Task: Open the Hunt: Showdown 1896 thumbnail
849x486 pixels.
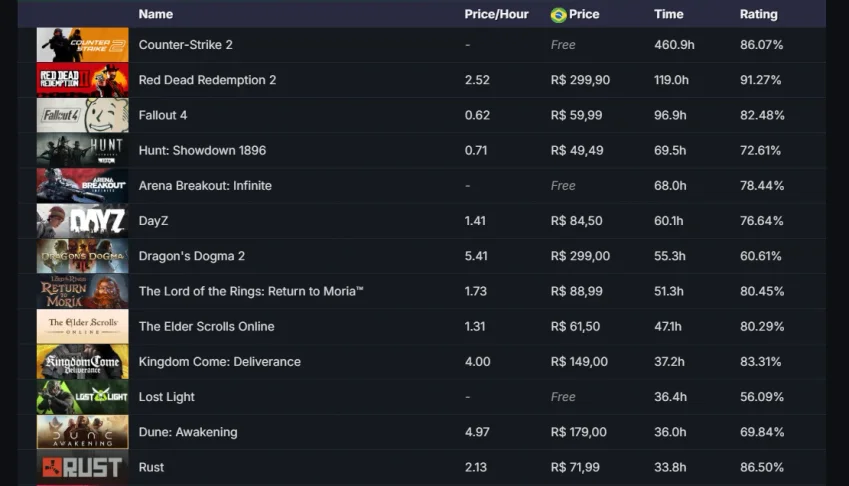Action: pos(83,150)
